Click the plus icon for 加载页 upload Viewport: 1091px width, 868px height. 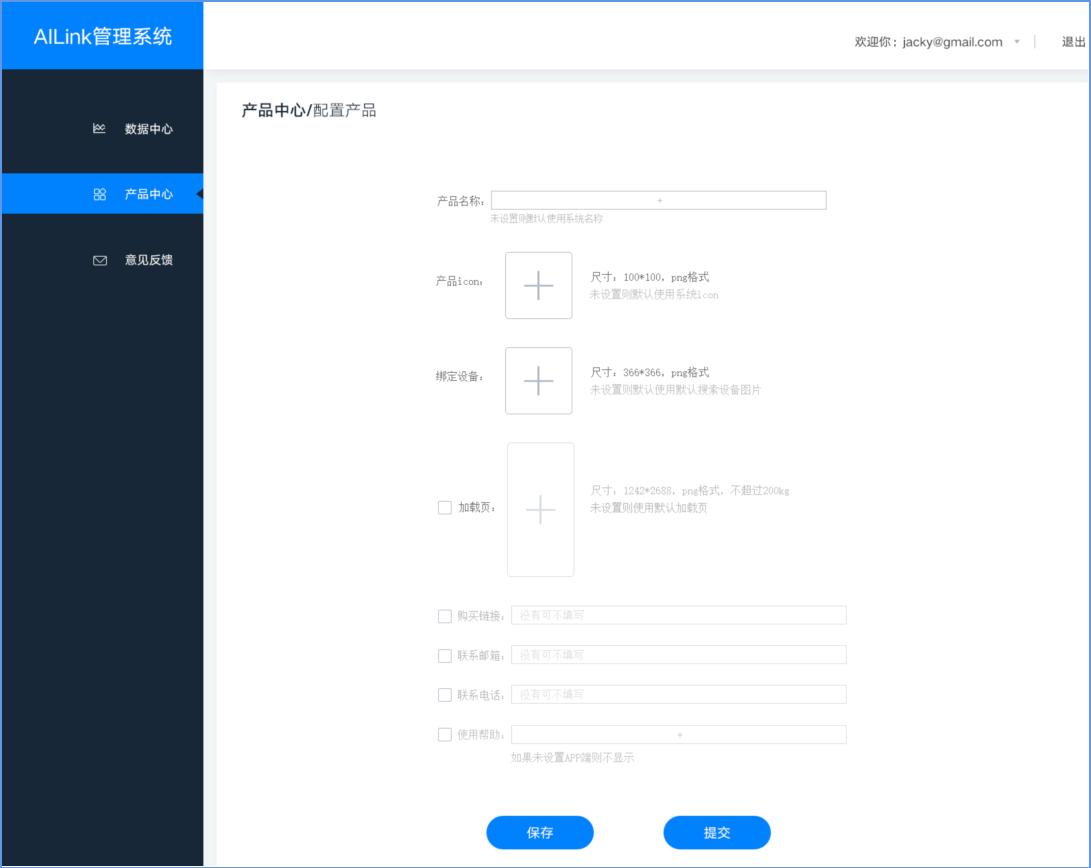click(x=541, y=510)
